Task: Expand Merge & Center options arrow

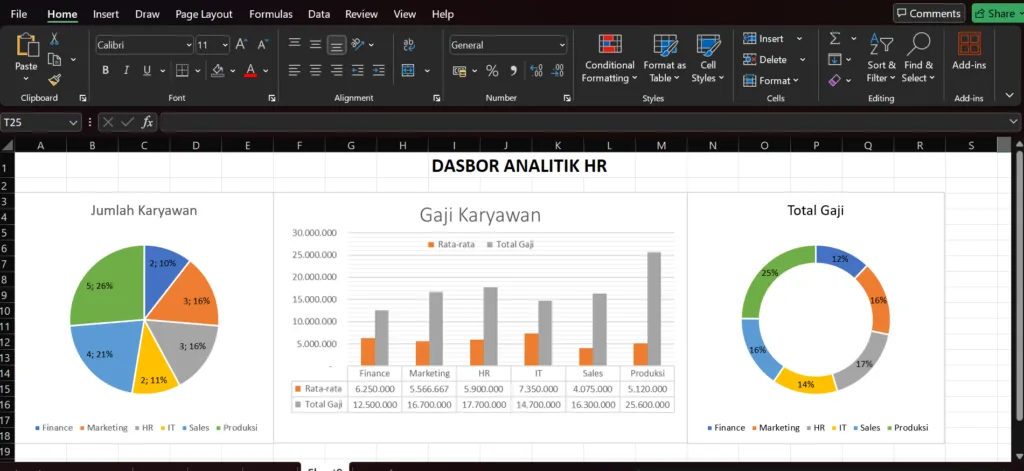Action: click(427, 71)
